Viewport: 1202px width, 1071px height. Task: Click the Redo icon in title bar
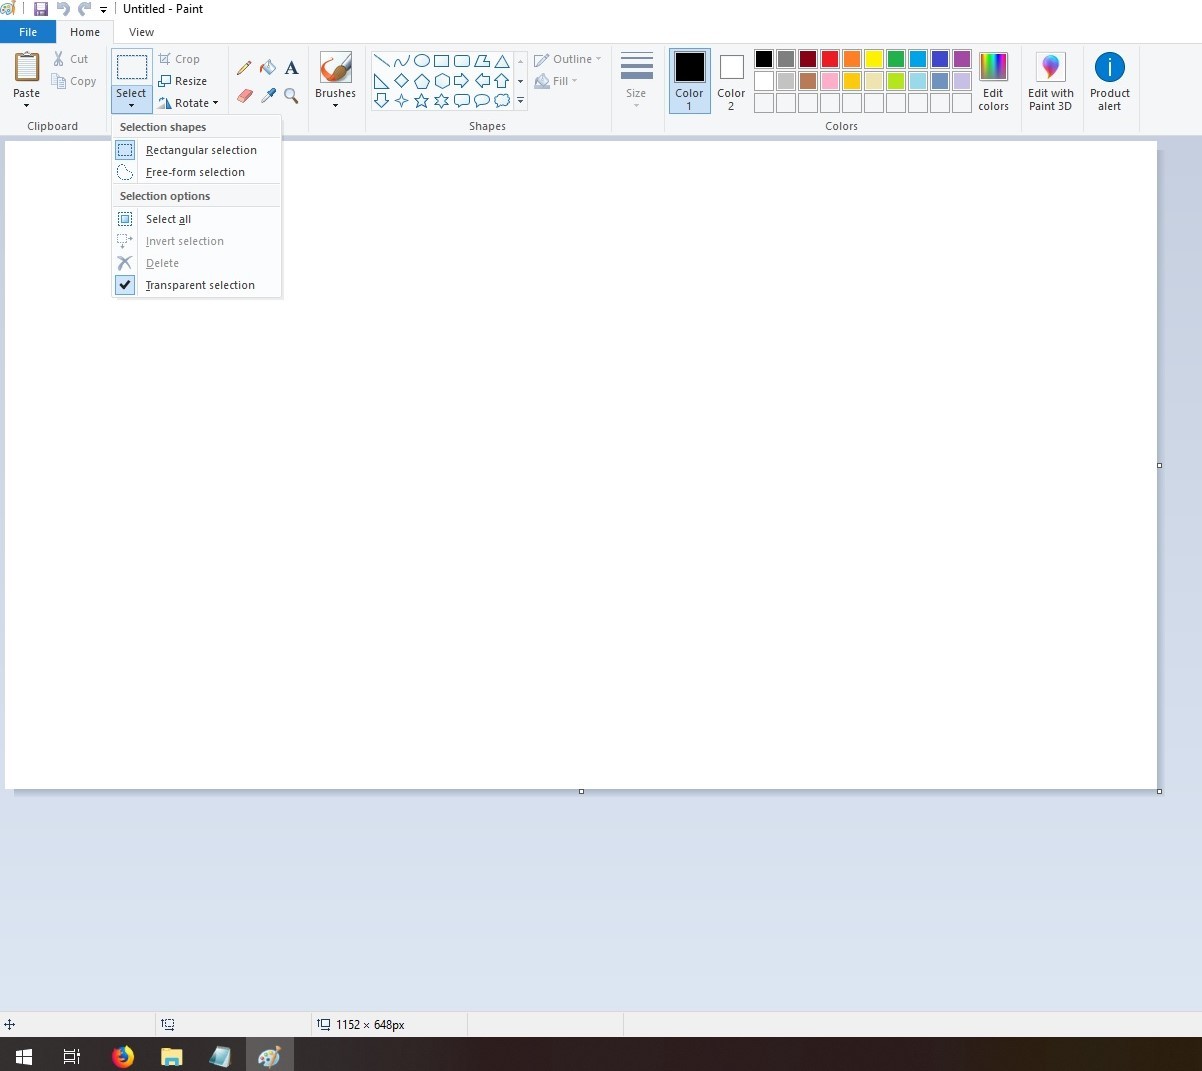[84, 9]
